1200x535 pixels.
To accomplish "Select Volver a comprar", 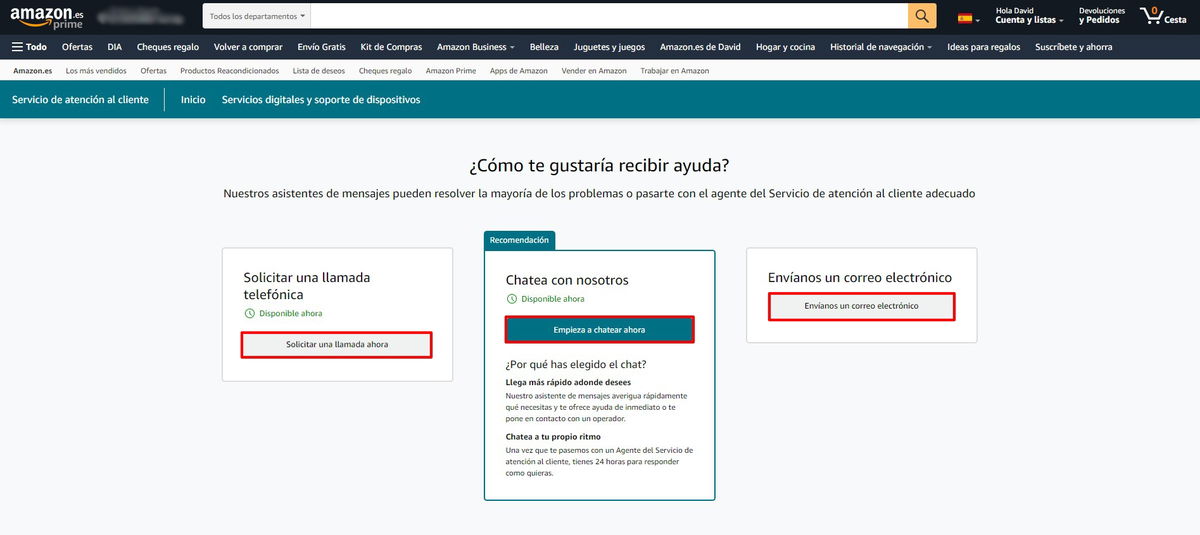I will pyautogui.click(x=248, y=47).
